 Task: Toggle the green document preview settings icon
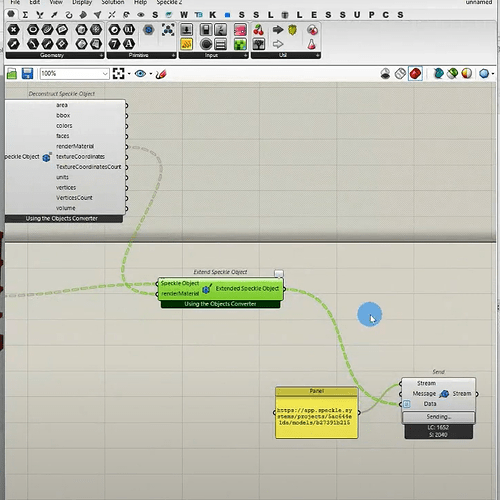[452, 74]
